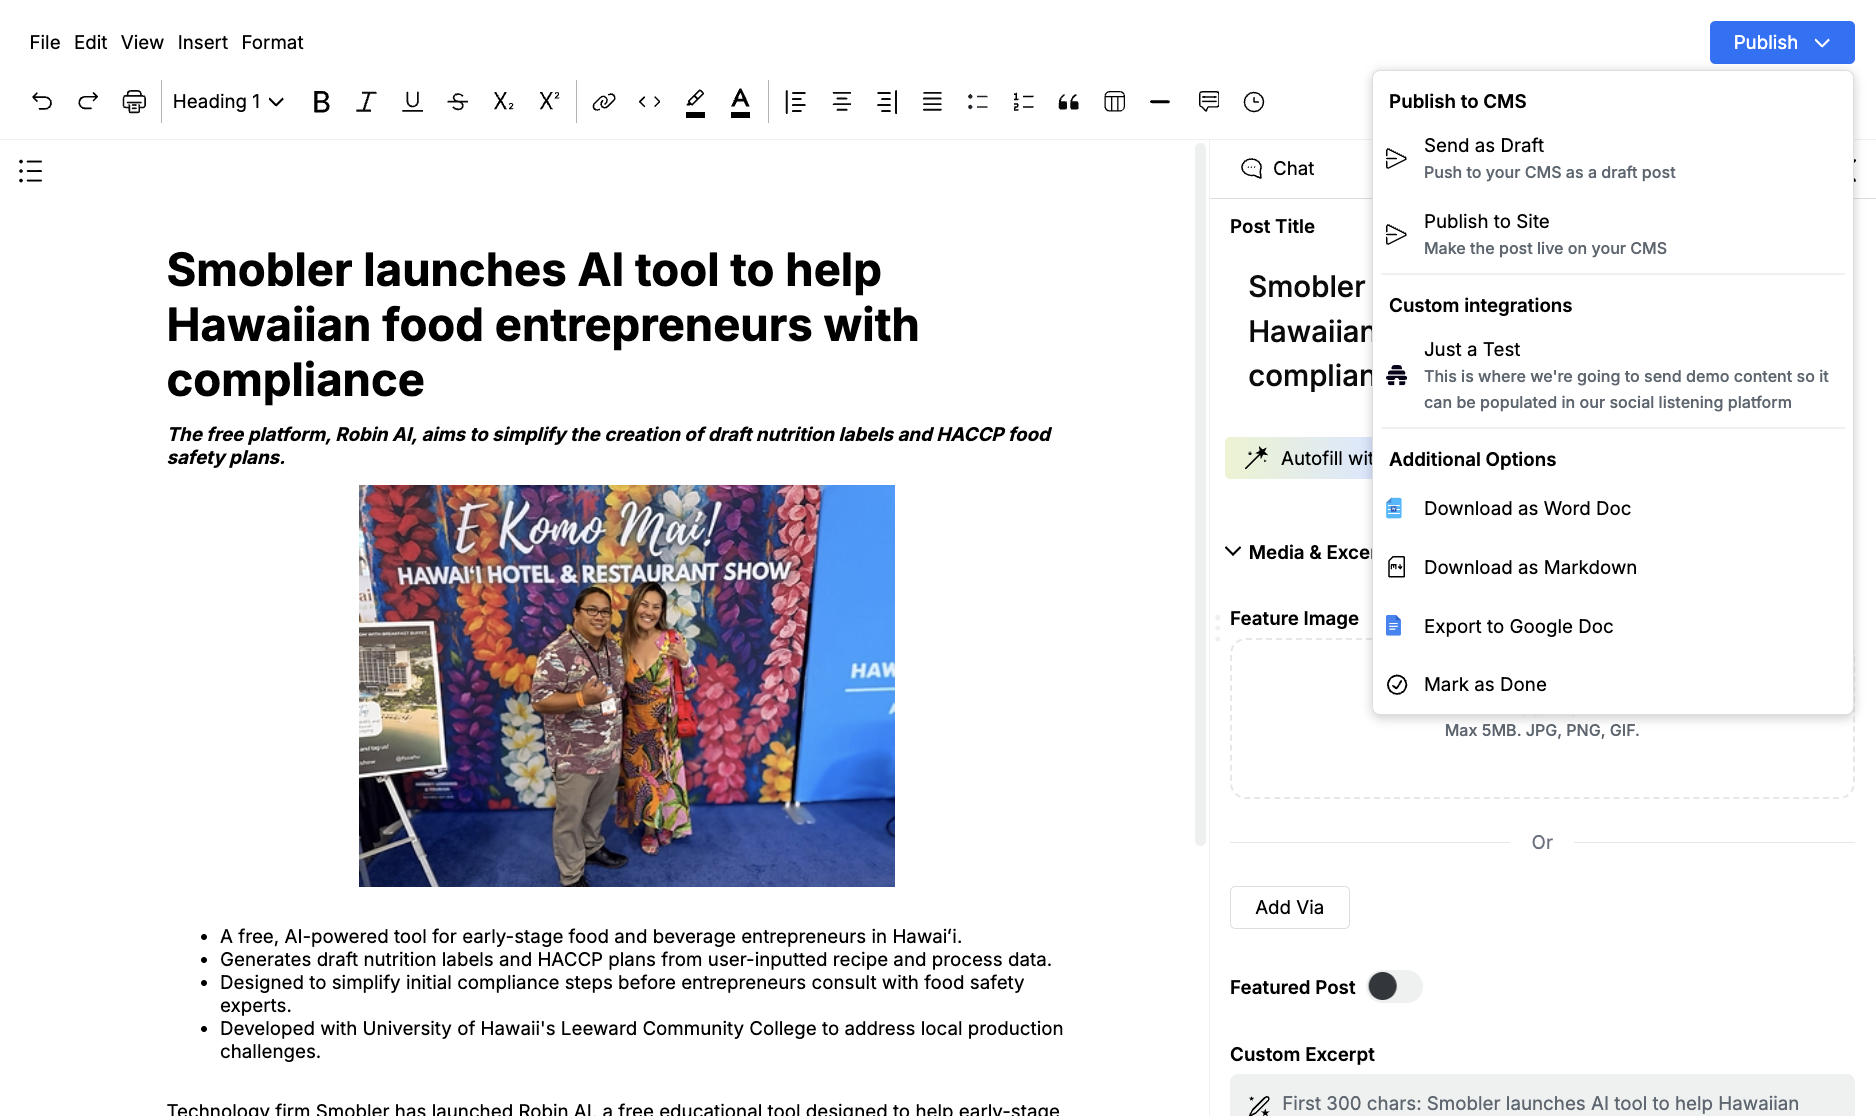
Task: Toggle Bold formatting
Action: 321,101
